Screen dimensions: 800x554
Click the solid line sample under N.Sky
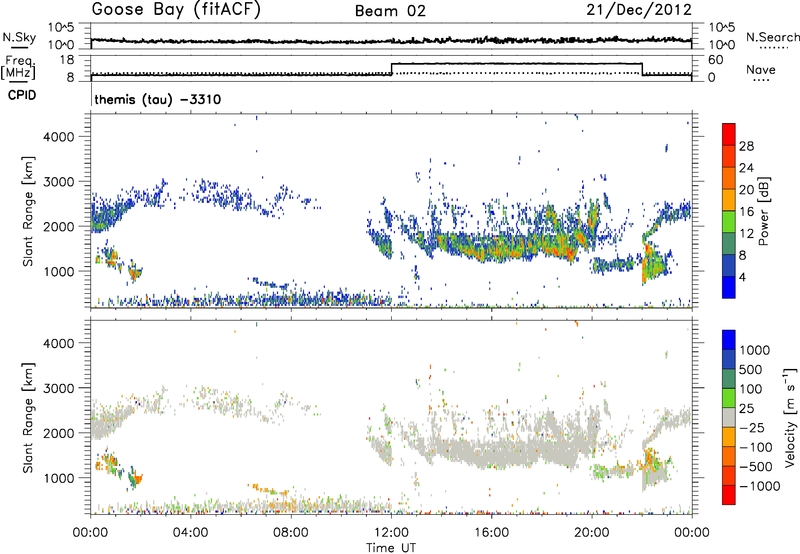(19, 47)
